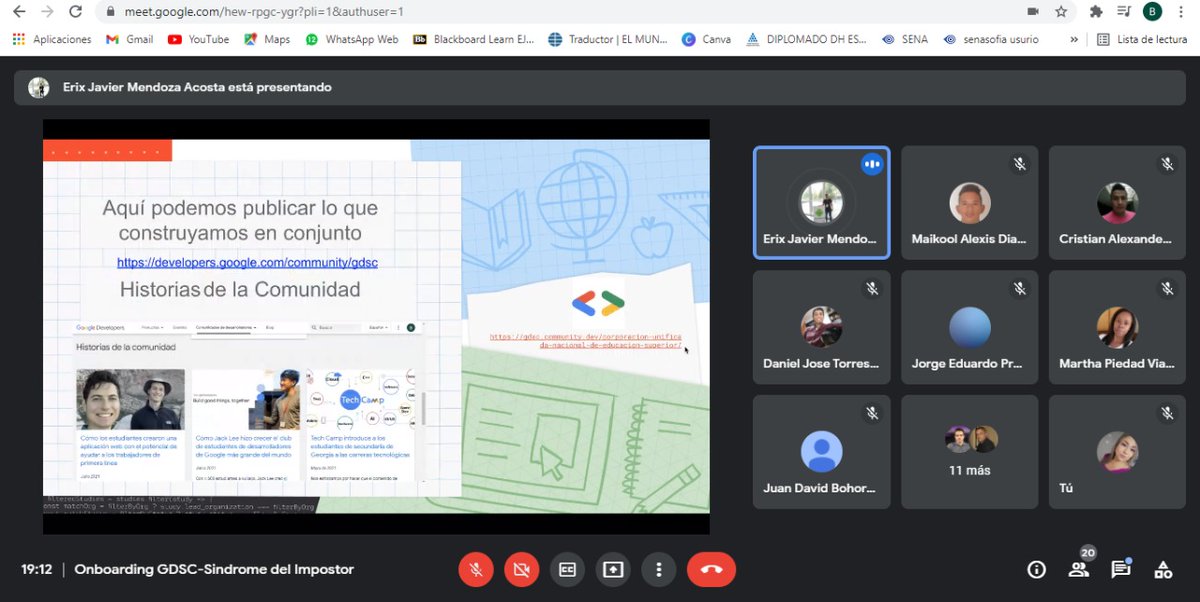The image size is (1200, 602).
Task: Open more options menu in call bar
Action: click(x=659, y=569)
